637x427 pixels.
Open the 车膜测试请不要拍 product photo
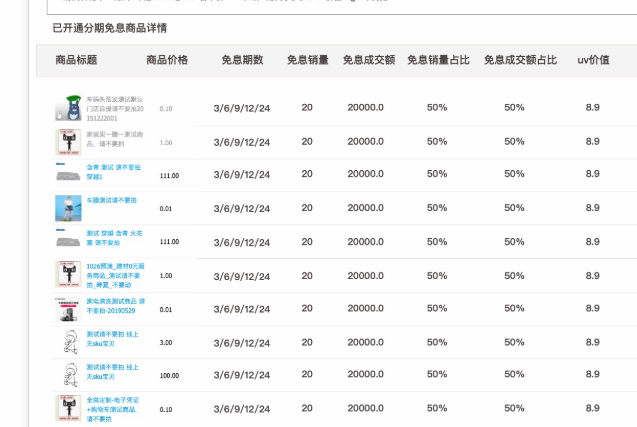(x=68, y=208)
